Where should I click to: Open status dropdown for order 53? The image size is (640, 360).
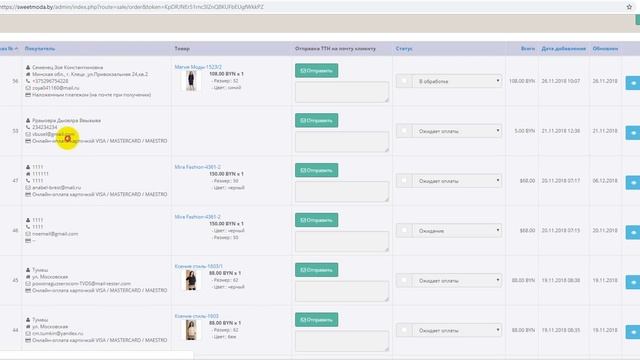(x=457, y=131)
